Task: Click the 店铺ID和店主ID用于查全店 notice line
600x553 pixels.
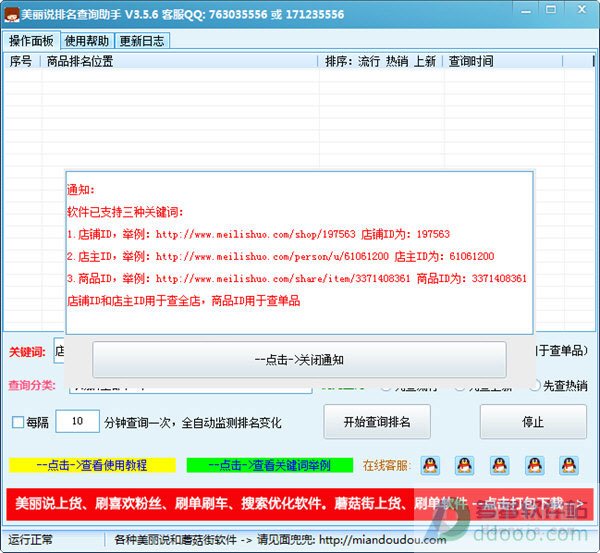Action: point(184,301)
